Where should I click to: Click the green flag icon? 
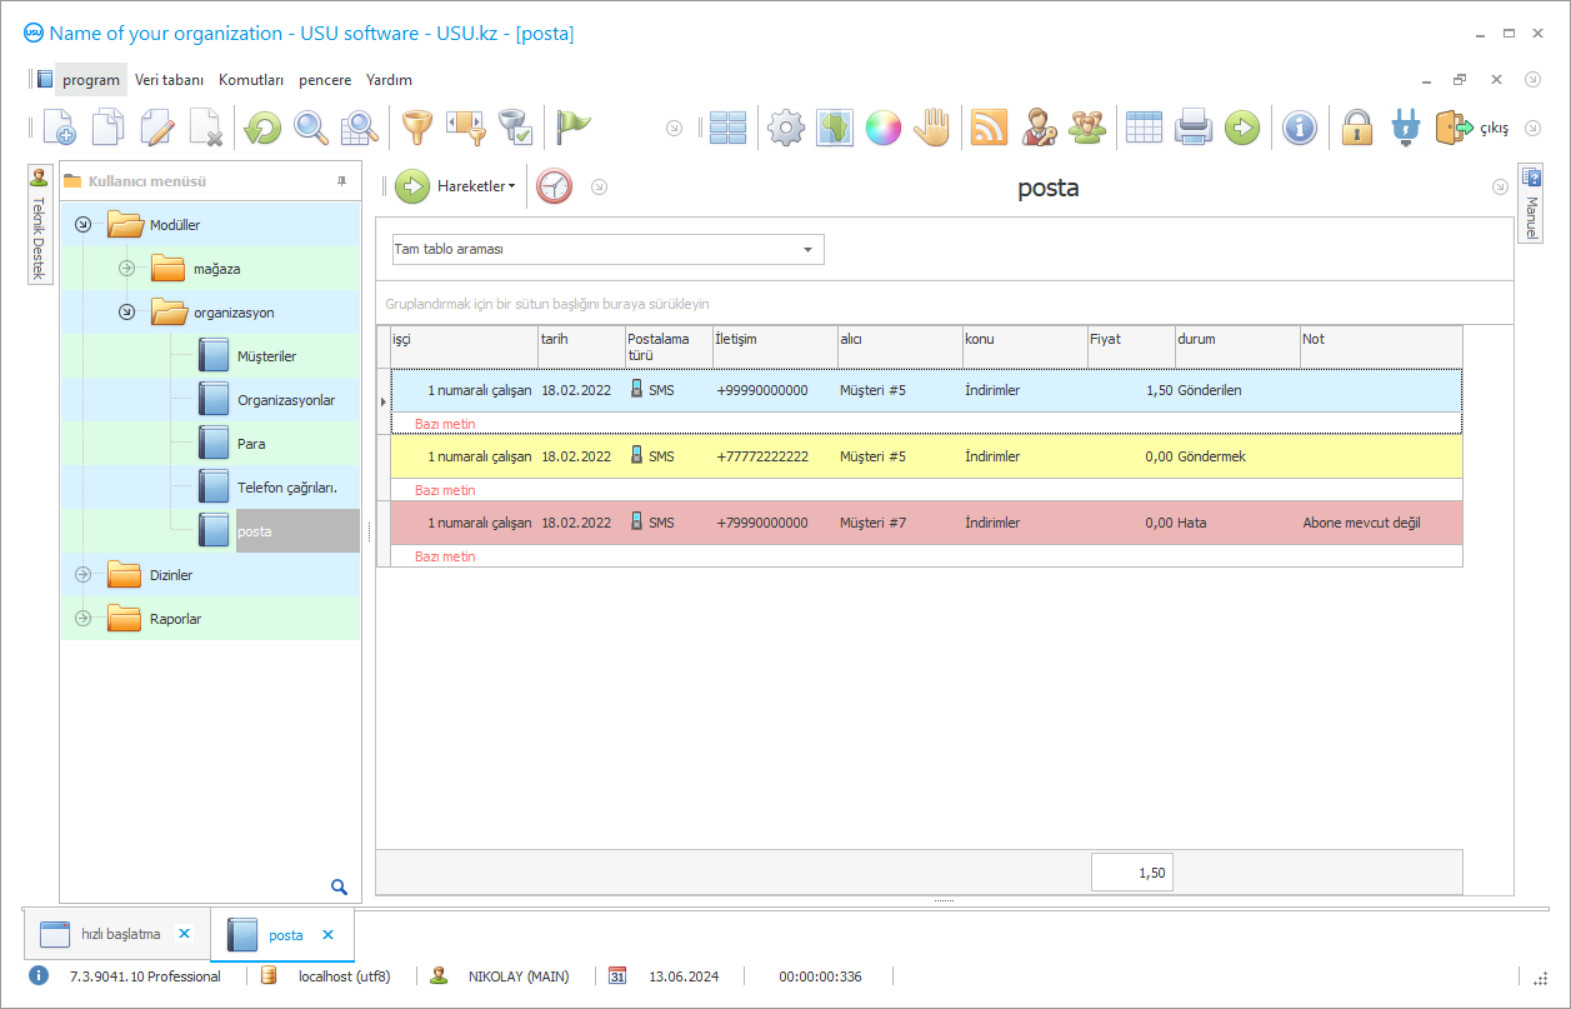tap(573, 127)
